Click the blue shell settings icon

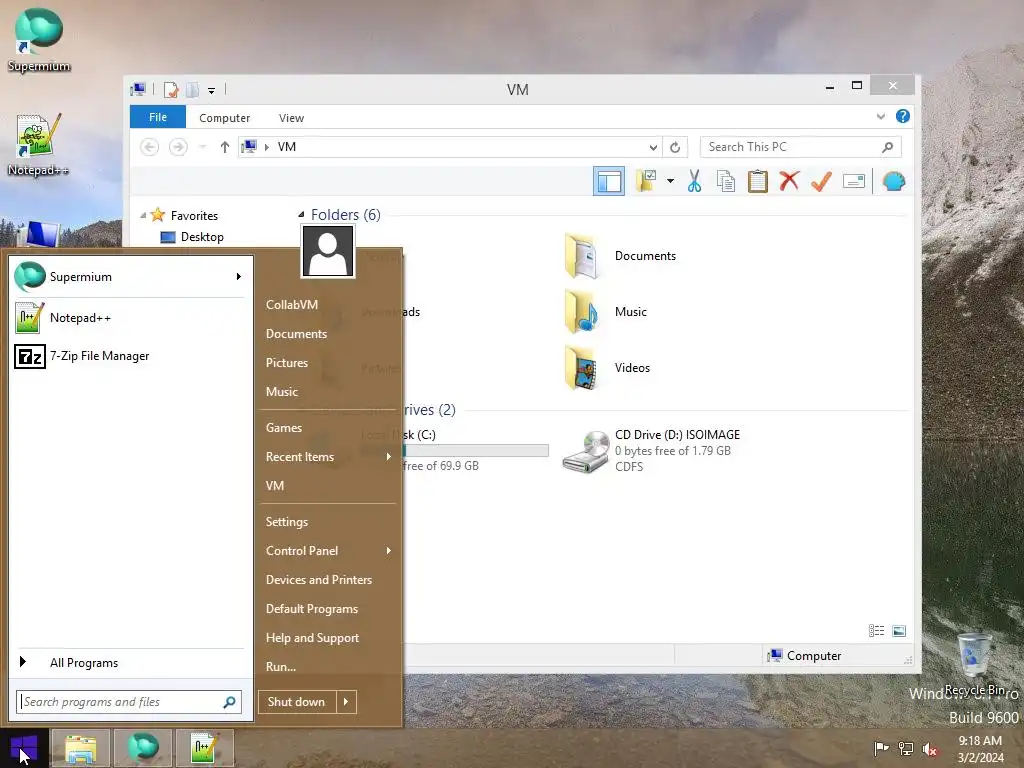(893, 181)
